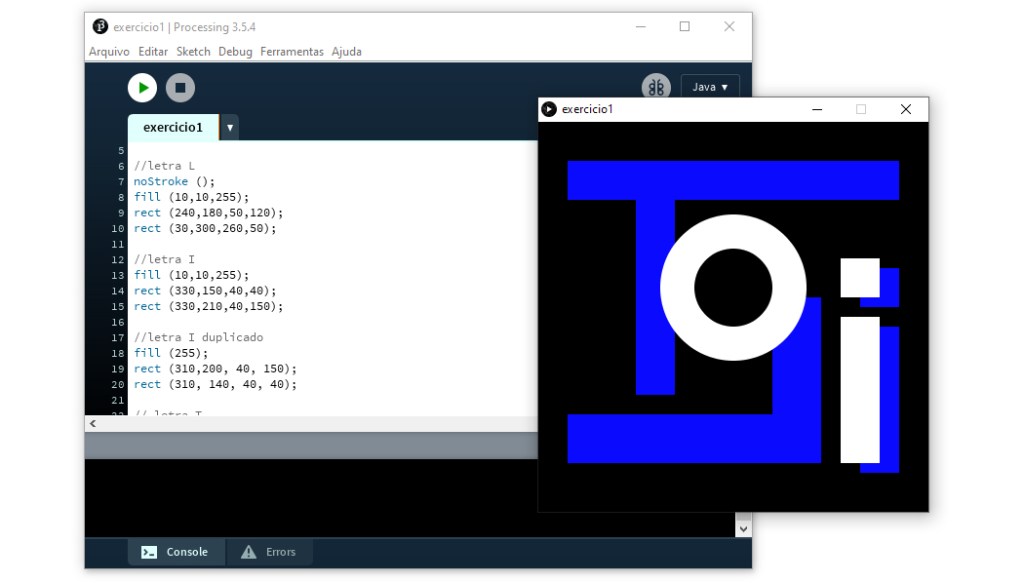Click the exercicio1 output window icon

tap(549, 109)
